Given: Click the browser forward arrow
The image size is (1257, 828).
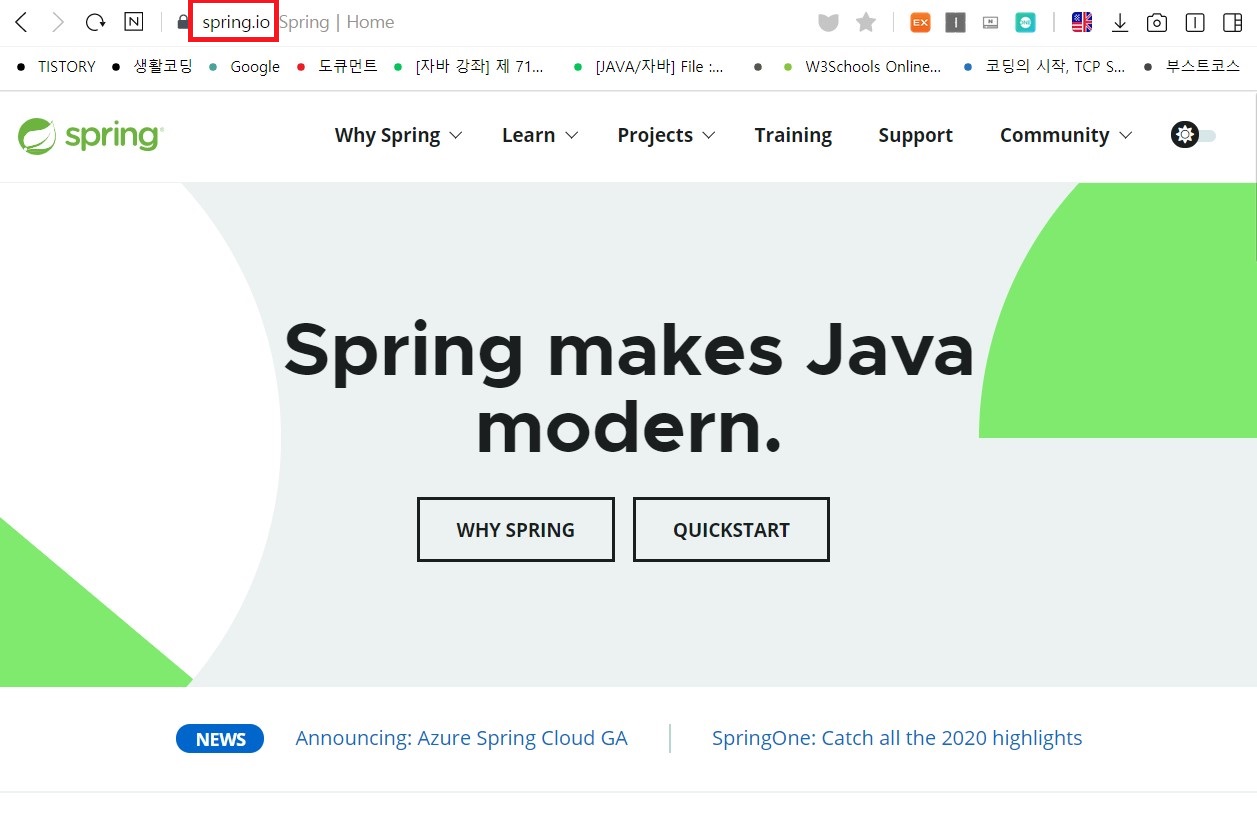Looking at the screenshot, I should [57, 22].
